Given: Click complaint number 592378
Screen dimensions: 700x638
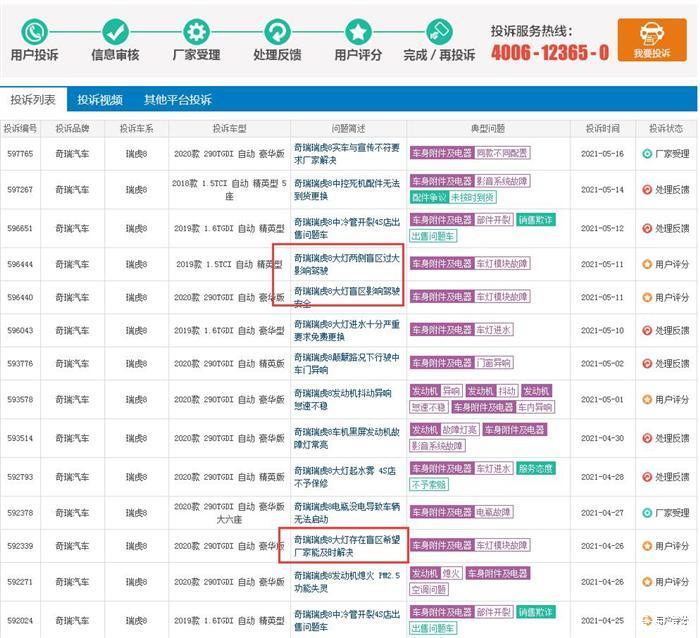Looking at the screenshot, I should tap(20, 513).
